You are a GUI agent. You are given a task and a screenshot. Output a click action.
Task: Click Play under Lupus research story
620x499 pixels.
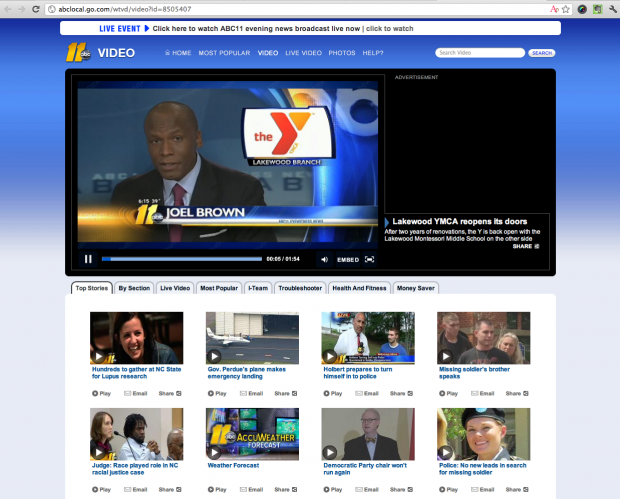click(x=102, y=393)
